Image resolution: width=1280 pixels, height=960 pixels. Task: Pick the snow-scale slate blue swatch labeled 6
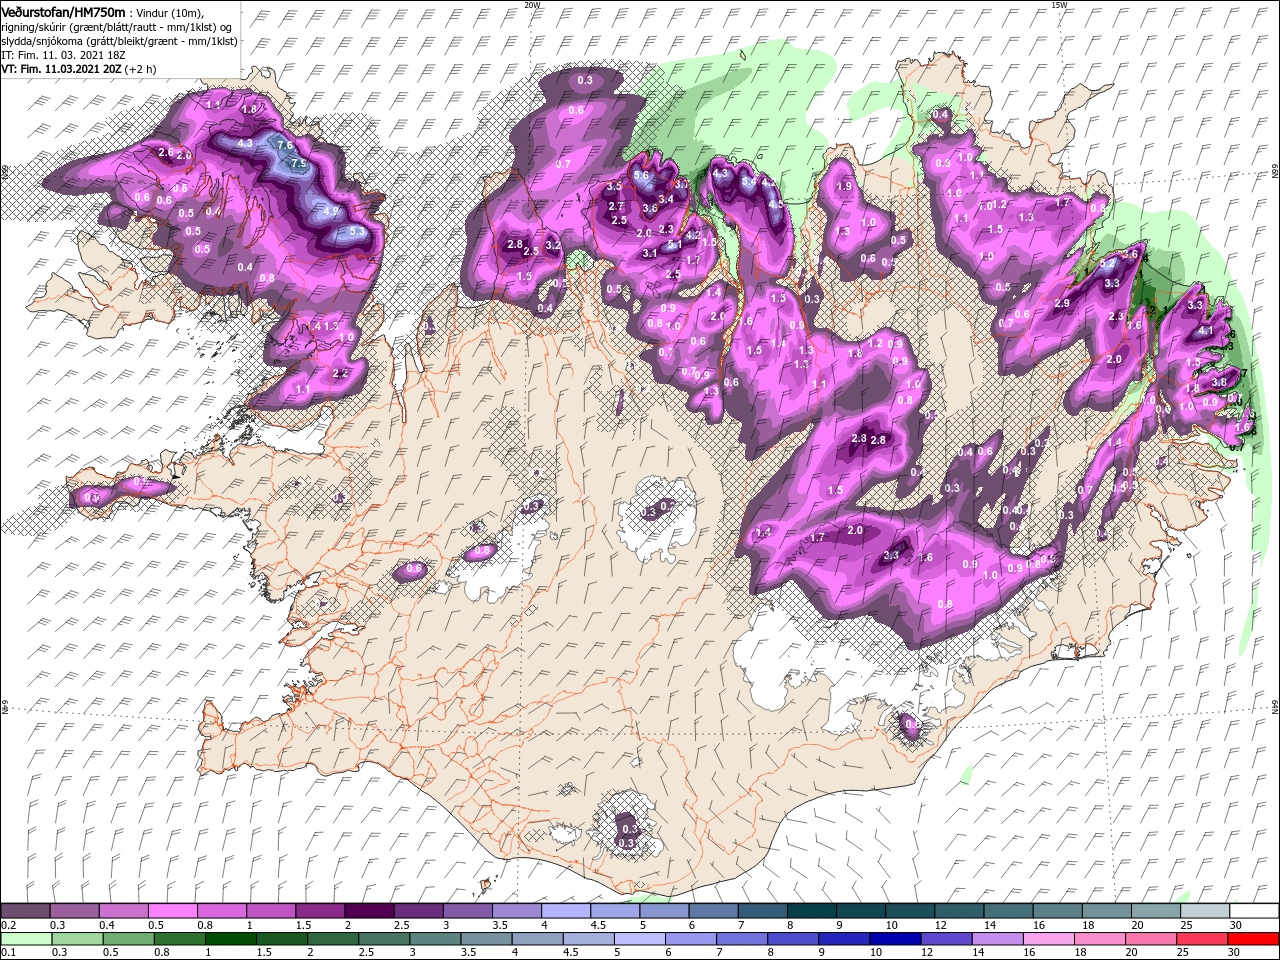tap(713, 911)
